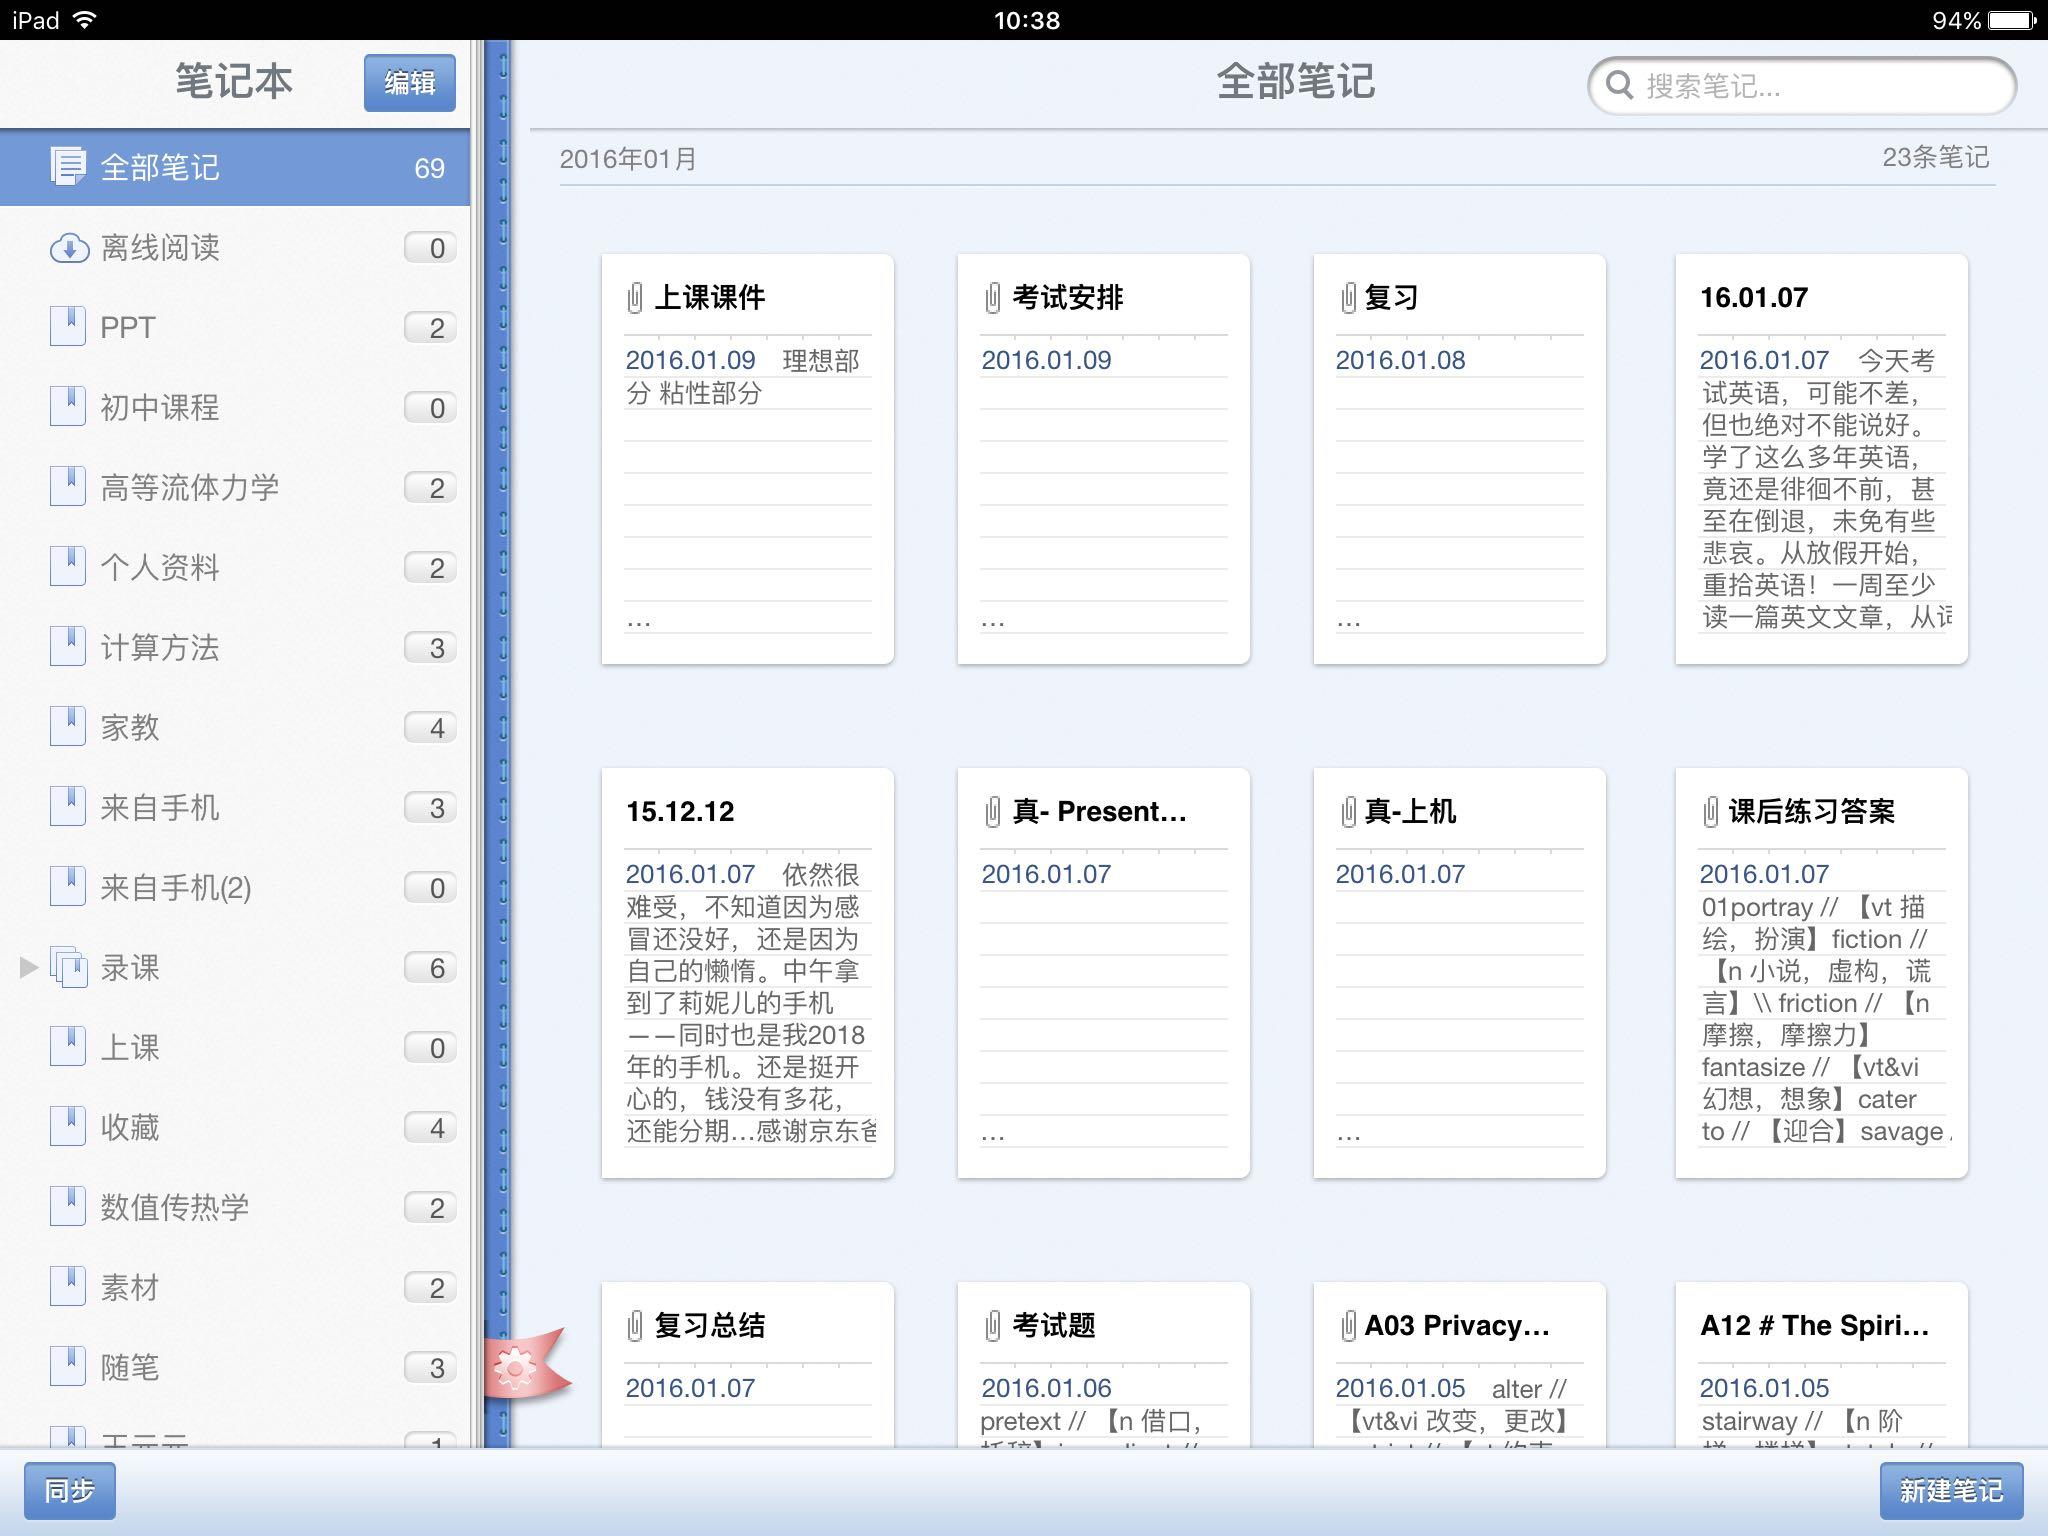Select the PPT notebook icon
The width and height of the screenshot is (2048, 1536).
[x=68, y=327]
